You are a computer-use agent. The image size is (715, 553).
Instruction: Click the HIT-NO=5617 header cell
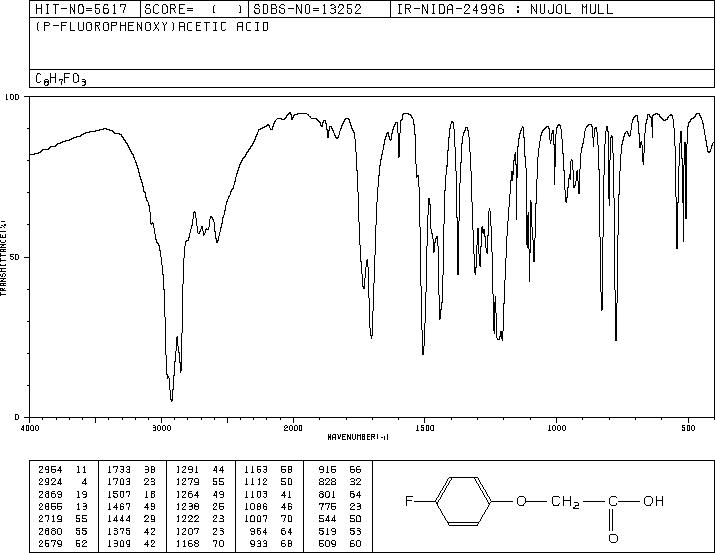tap(85, 9)
